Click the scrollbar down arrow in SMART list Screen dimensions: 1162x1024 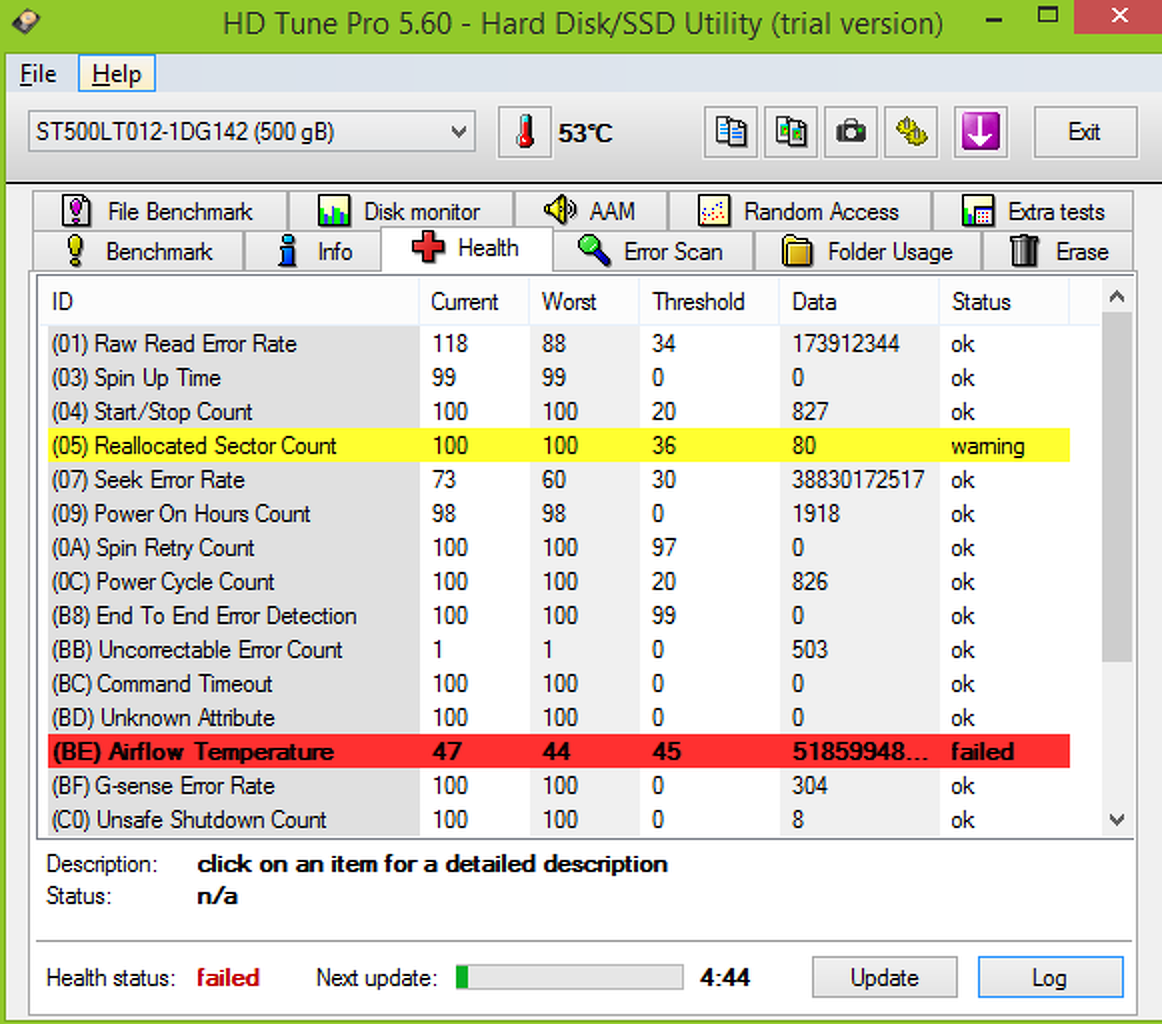tap(1117, 819)
